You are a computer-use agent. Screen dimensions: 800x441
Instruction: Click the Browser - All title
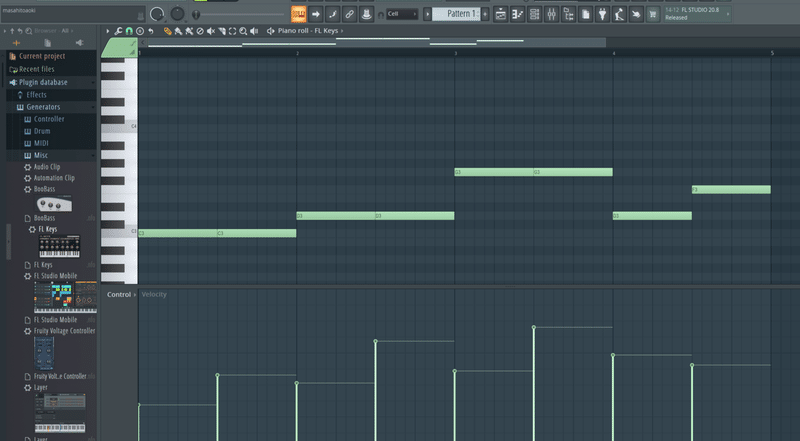(51, 31)
